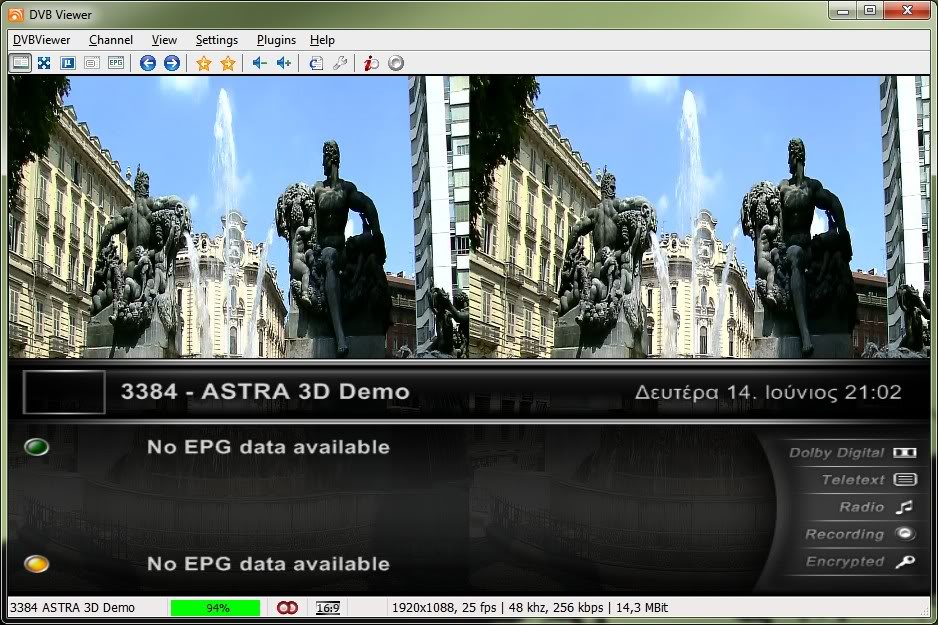Click the Radio music note icon
Image resolution: width=938 pixels, height=625 pixels.
coord(904,507)
